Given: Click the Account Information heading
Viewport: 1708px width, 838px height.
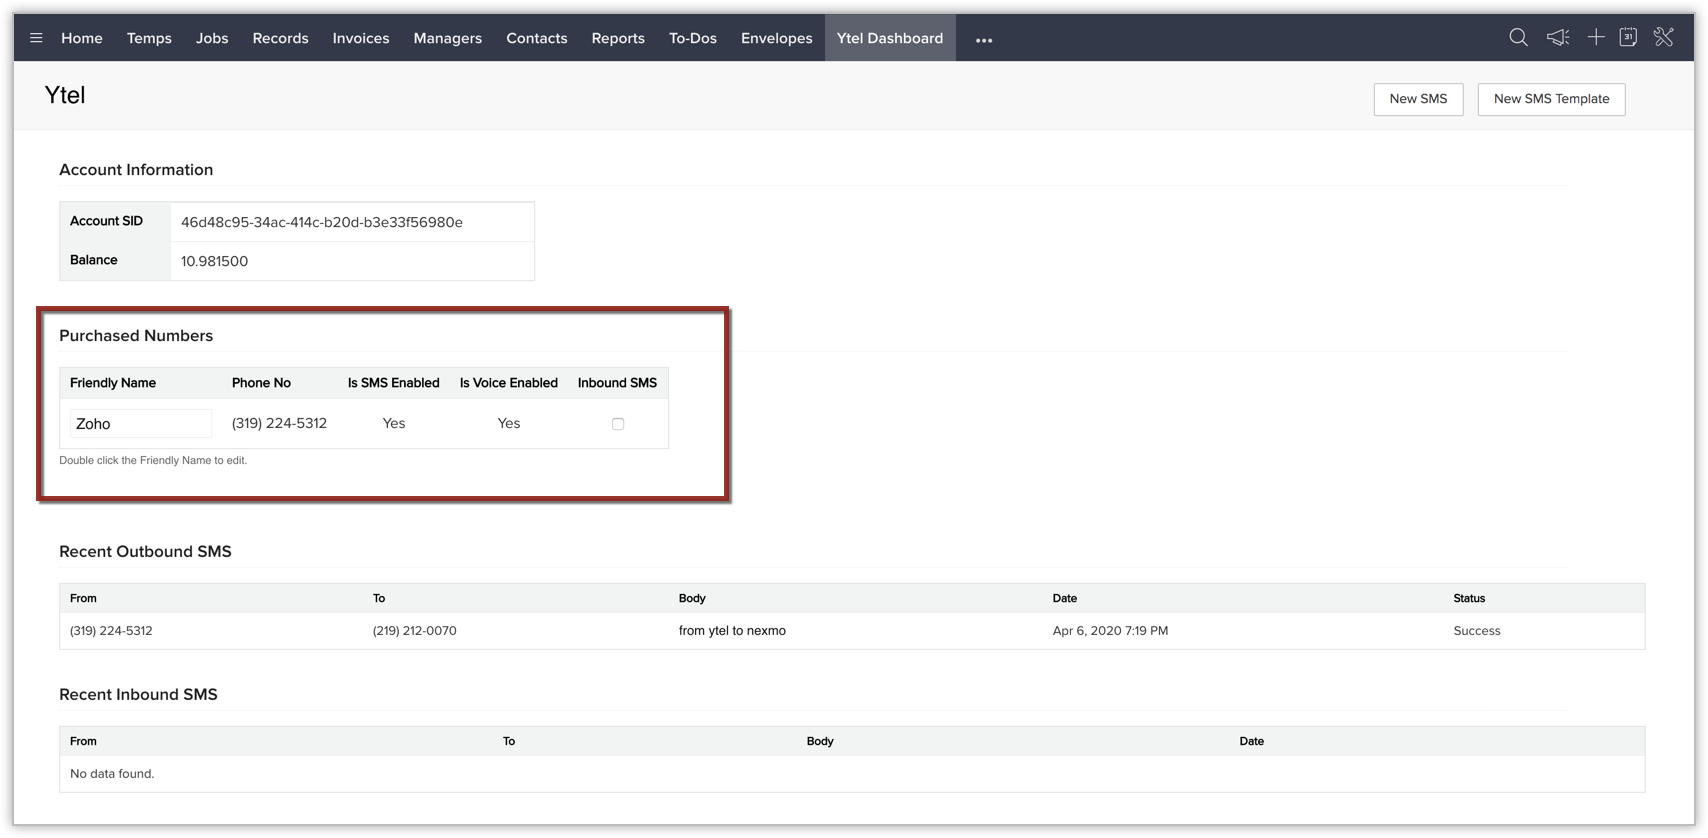Looking at the screenshot, I should pyautogui.click(x=136, y=170).
